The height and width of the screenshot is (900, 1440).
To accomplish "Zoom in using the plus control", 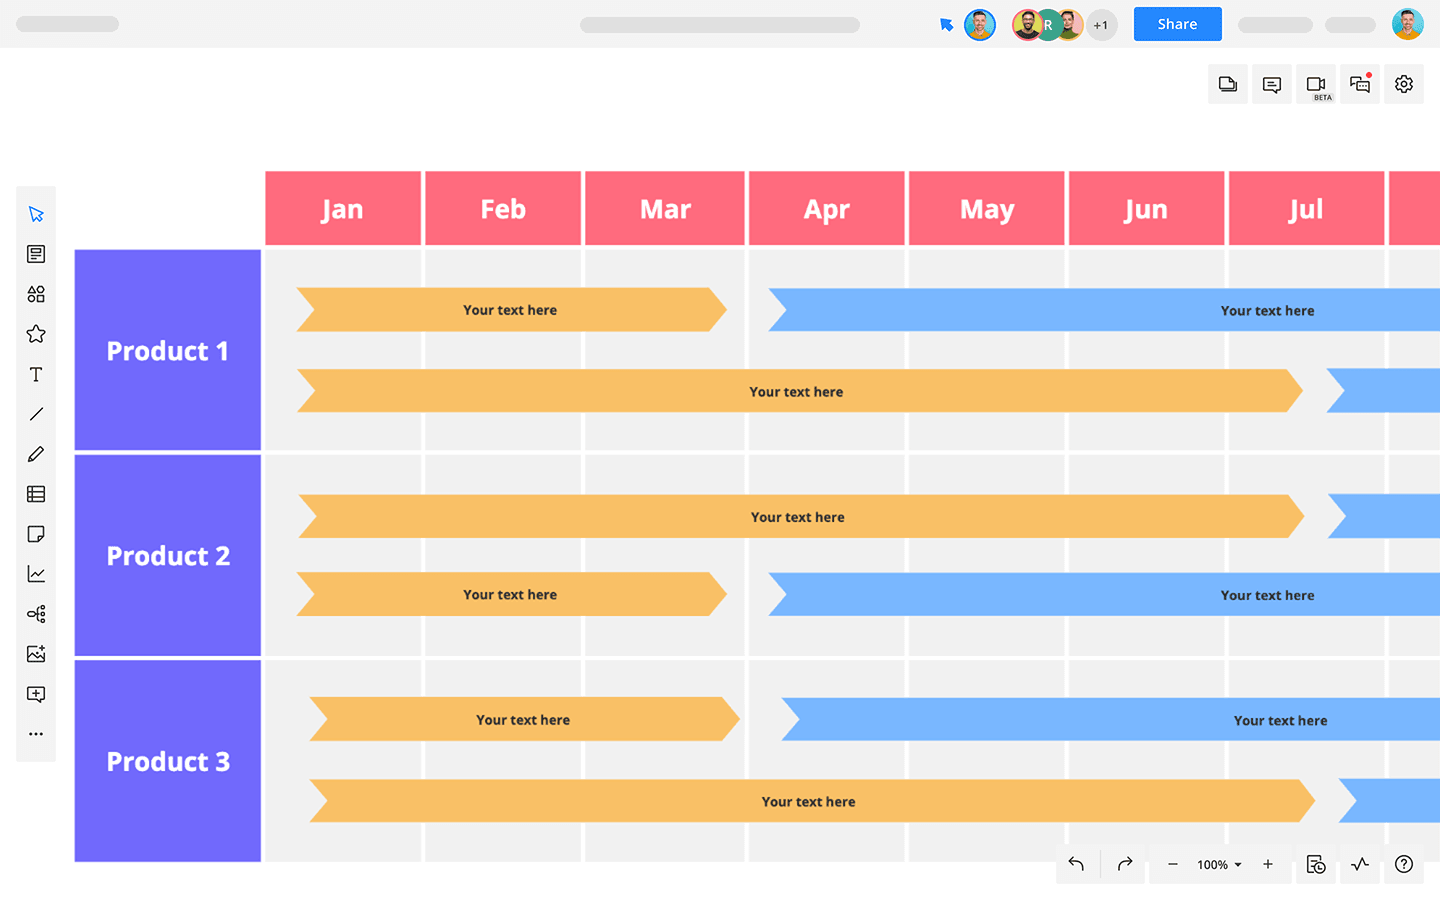I will pos(1267,864).
